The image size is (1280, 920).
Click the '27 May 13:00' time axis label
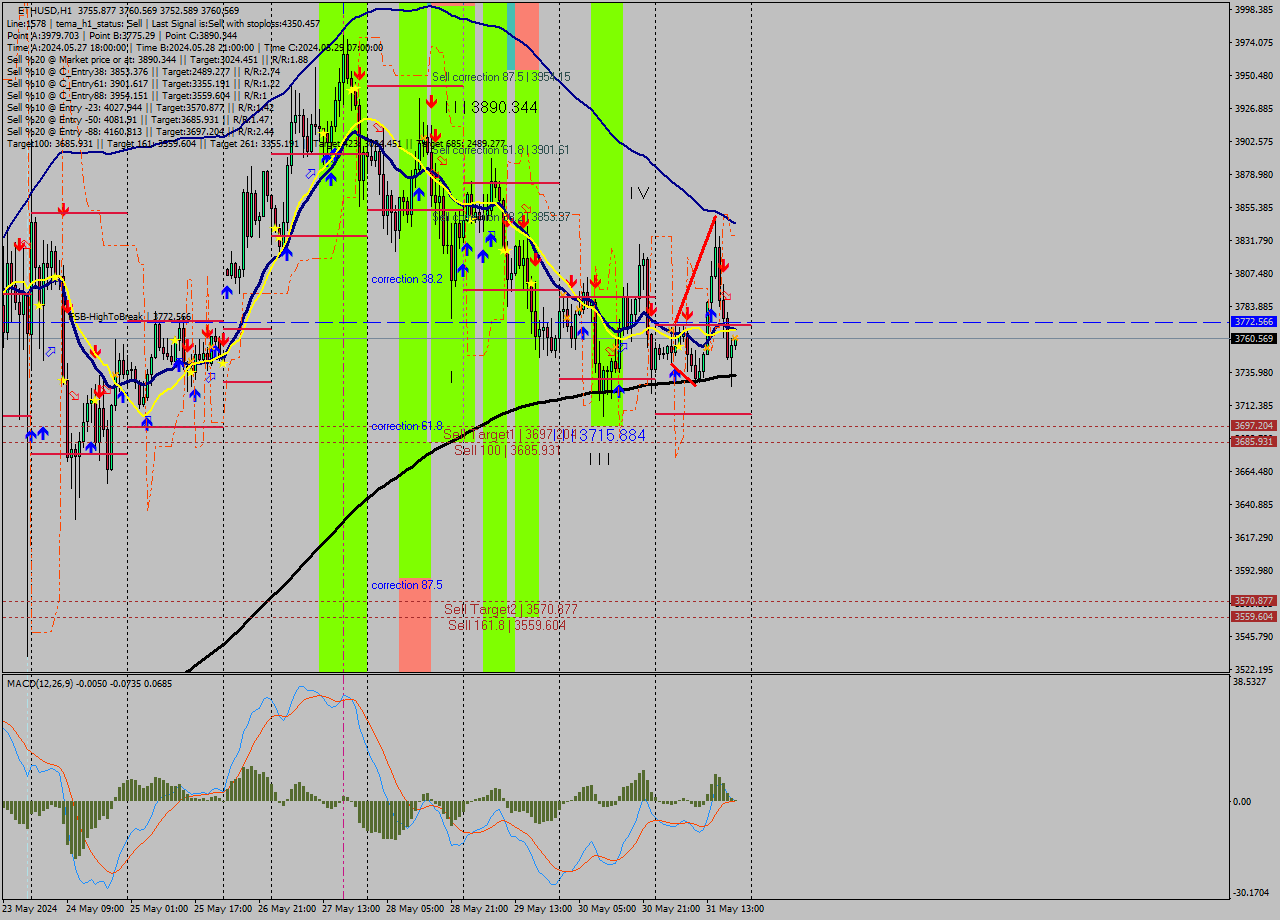(x=353, y=909)
